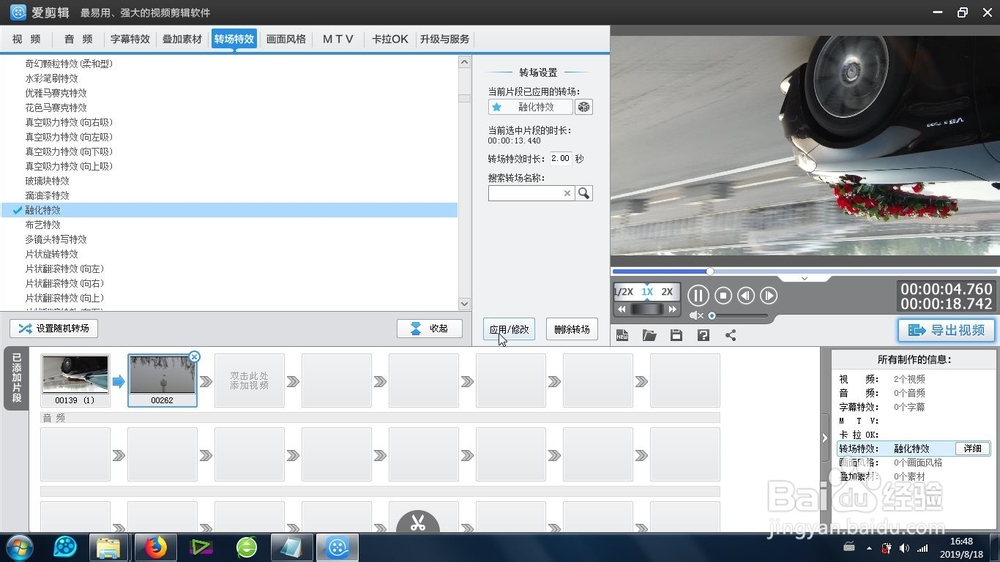Collapse the list with 收起 button

[x=429, y=329]
